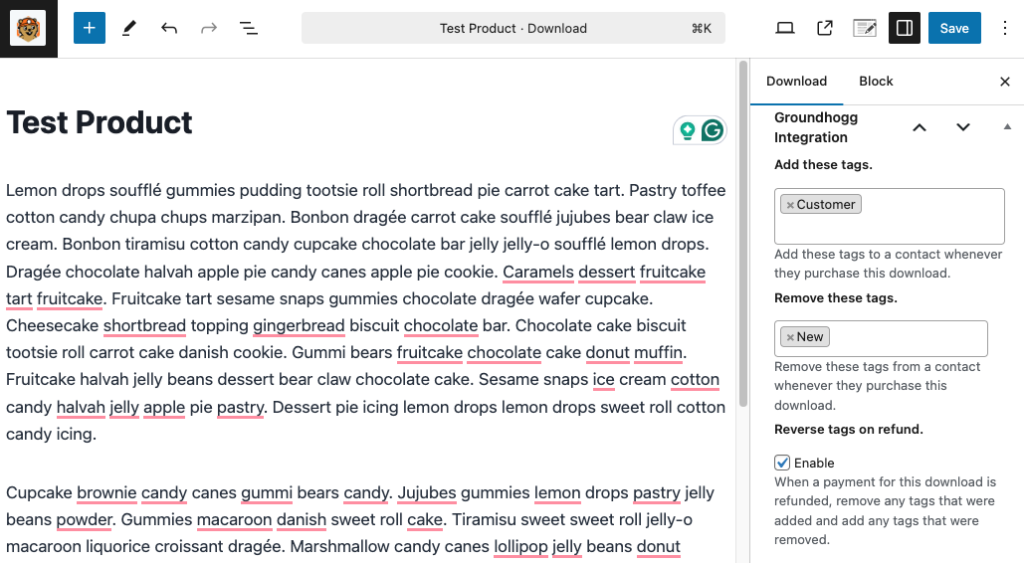Image resolution: width=1024 pixels, height=563 pixels.
Task: View the download in a new tab
Action: click(x=825, y=28)
